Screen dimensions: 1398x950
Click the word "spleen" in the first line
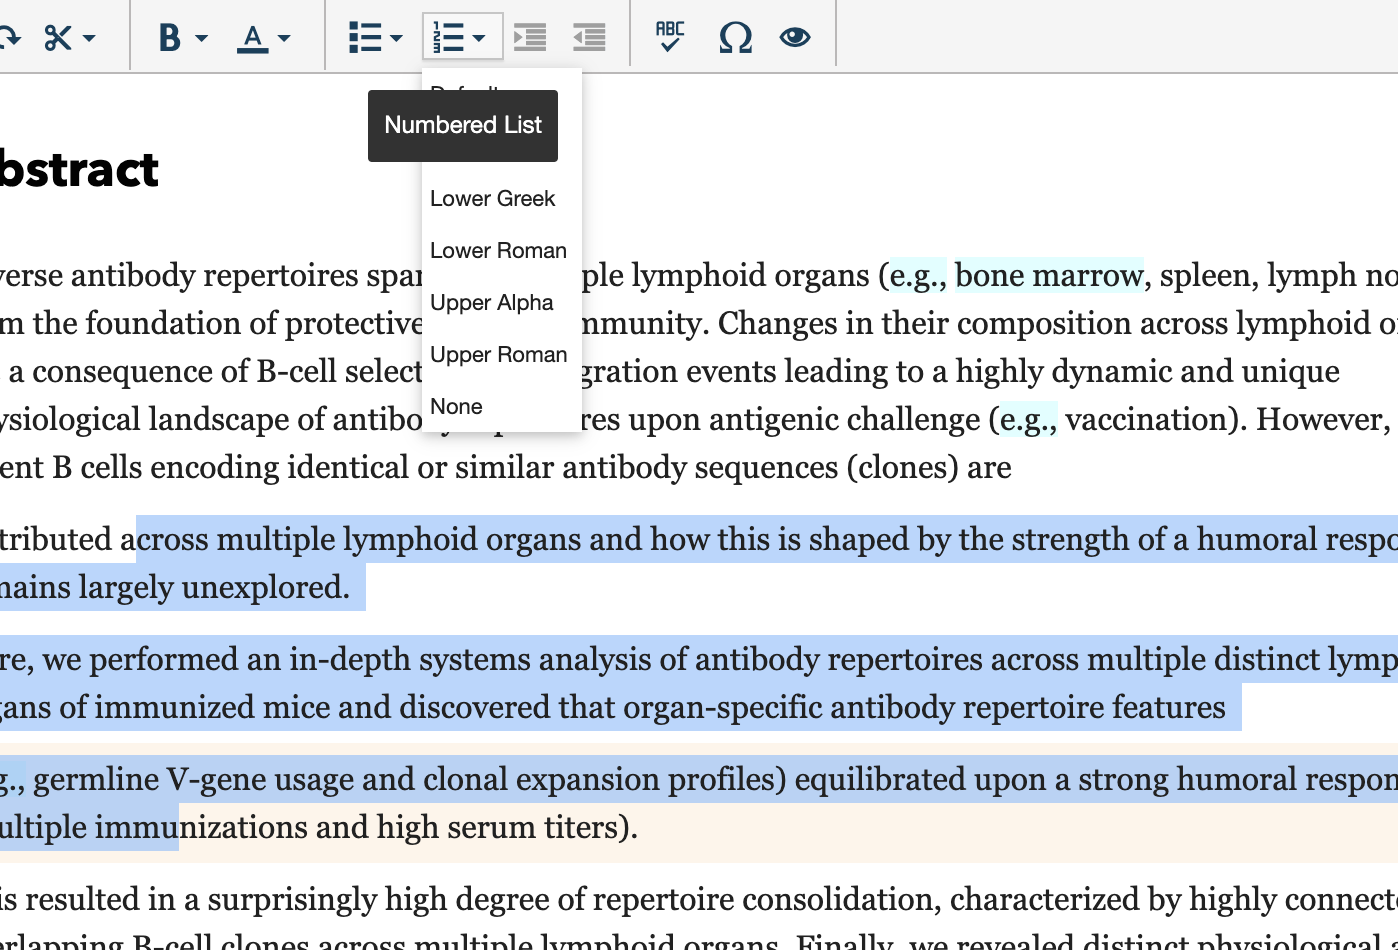(x=1205, y=275)
